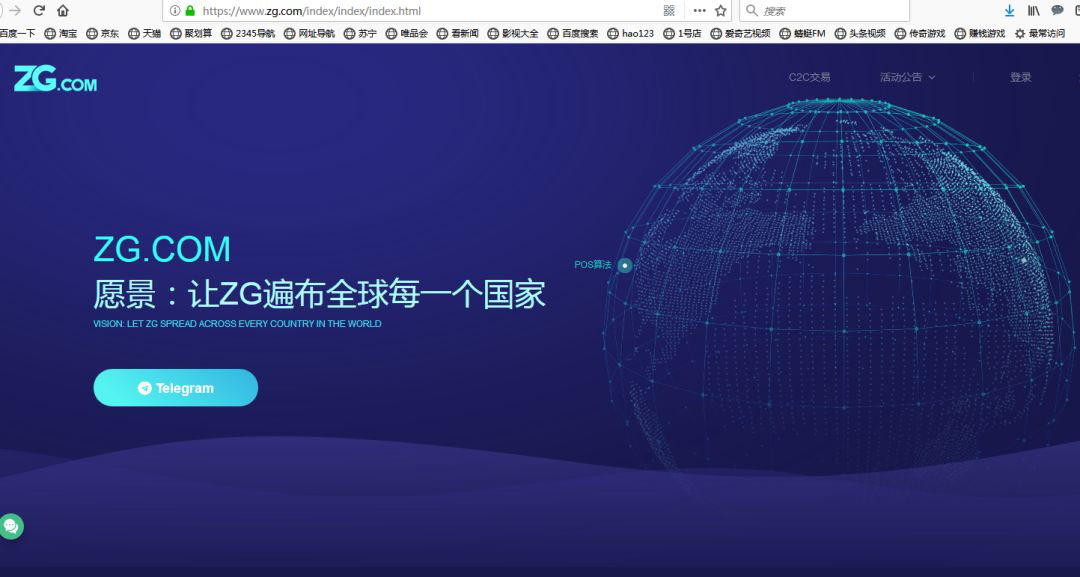Open the green chat support bubble
Screen dimensions: 1080x577
tap(11, 526)
